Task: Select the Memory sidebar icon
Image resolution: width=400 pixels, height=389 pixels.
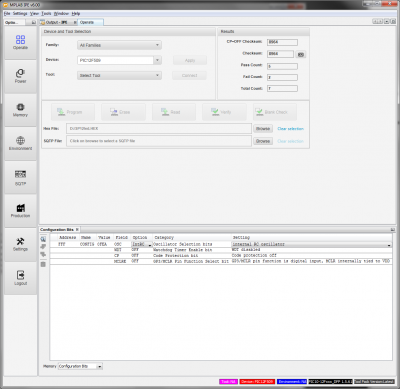Action: [x=20, y=110]
